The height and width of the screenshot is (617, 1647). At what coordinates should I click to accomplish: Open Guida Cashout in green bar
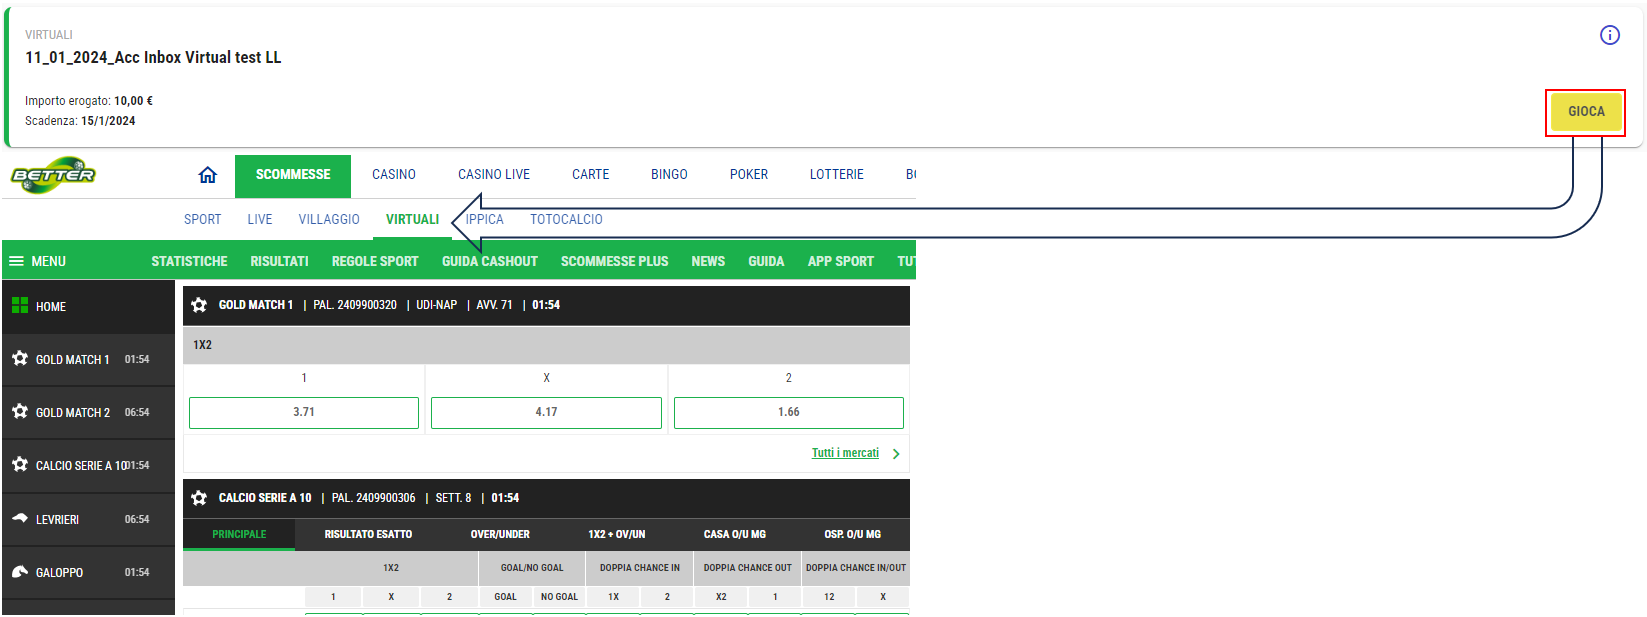489,261
